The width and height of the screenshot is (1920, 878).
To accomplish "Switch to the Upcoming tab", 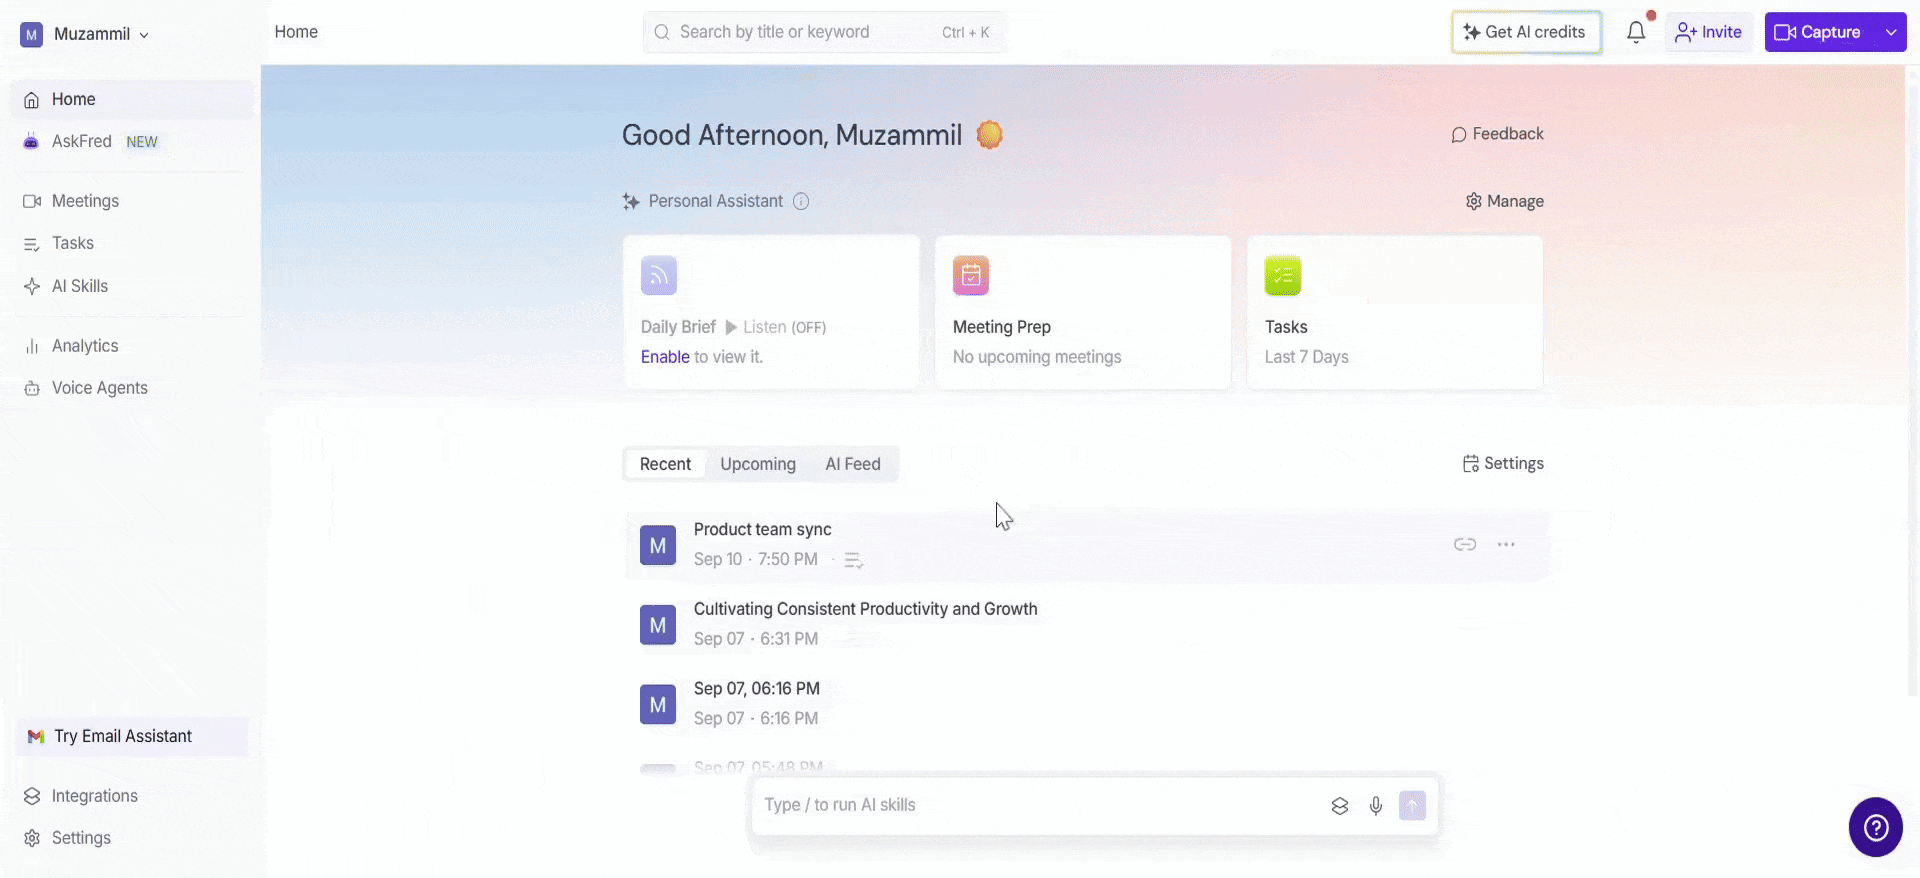I will pos(758,464).
